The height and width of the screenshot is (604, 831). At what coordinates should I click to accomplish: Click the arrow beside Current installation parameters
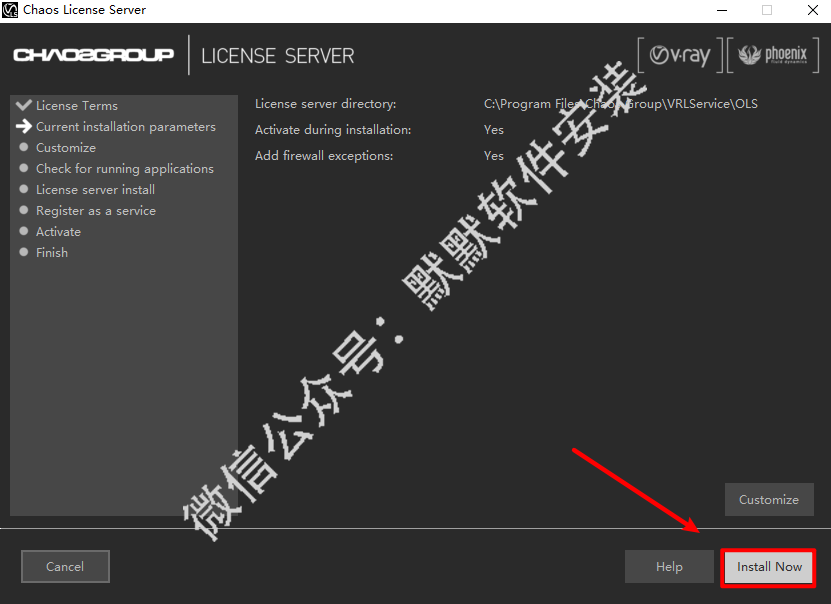tap(24, 127)
